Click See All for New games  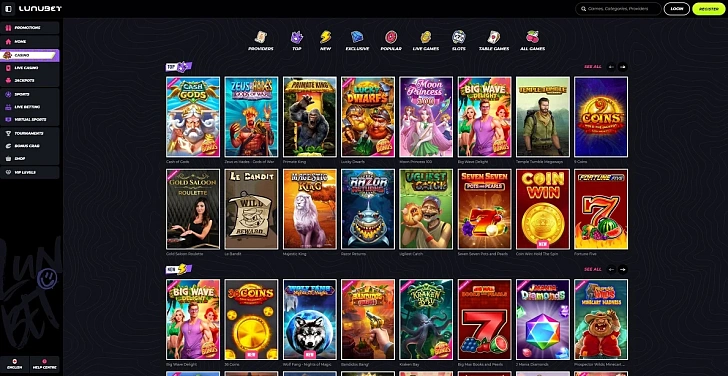pos(592,269)
